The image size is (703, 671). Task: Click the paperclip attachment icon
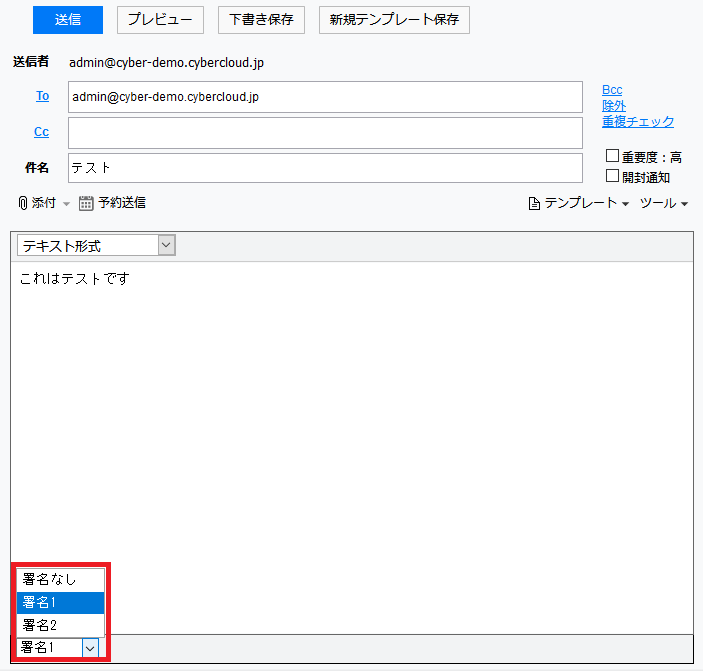pos(23,203)
